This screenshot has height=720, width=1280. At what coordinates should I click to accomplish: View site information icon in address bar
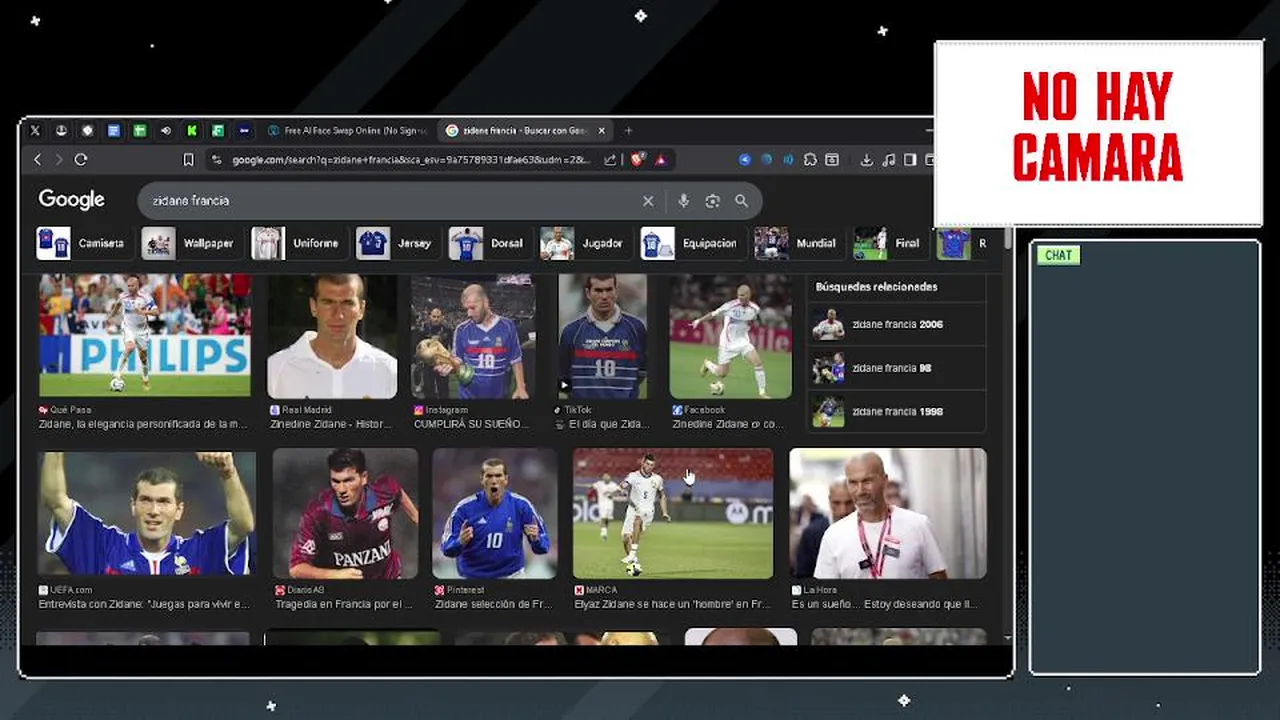coord(216,160)
